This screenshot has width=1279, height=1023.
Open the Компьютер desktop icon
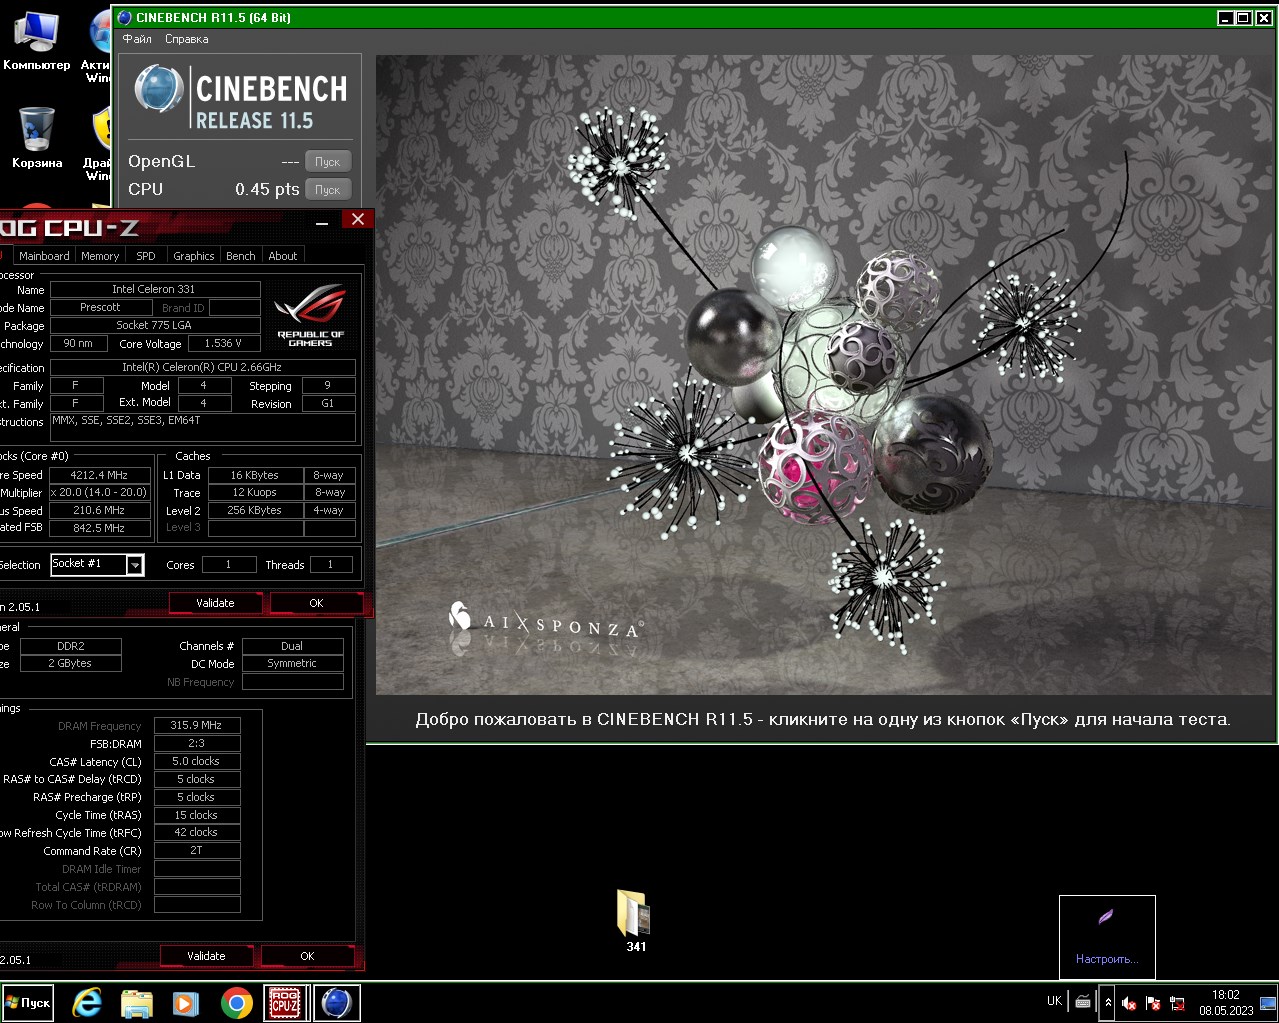36,40
